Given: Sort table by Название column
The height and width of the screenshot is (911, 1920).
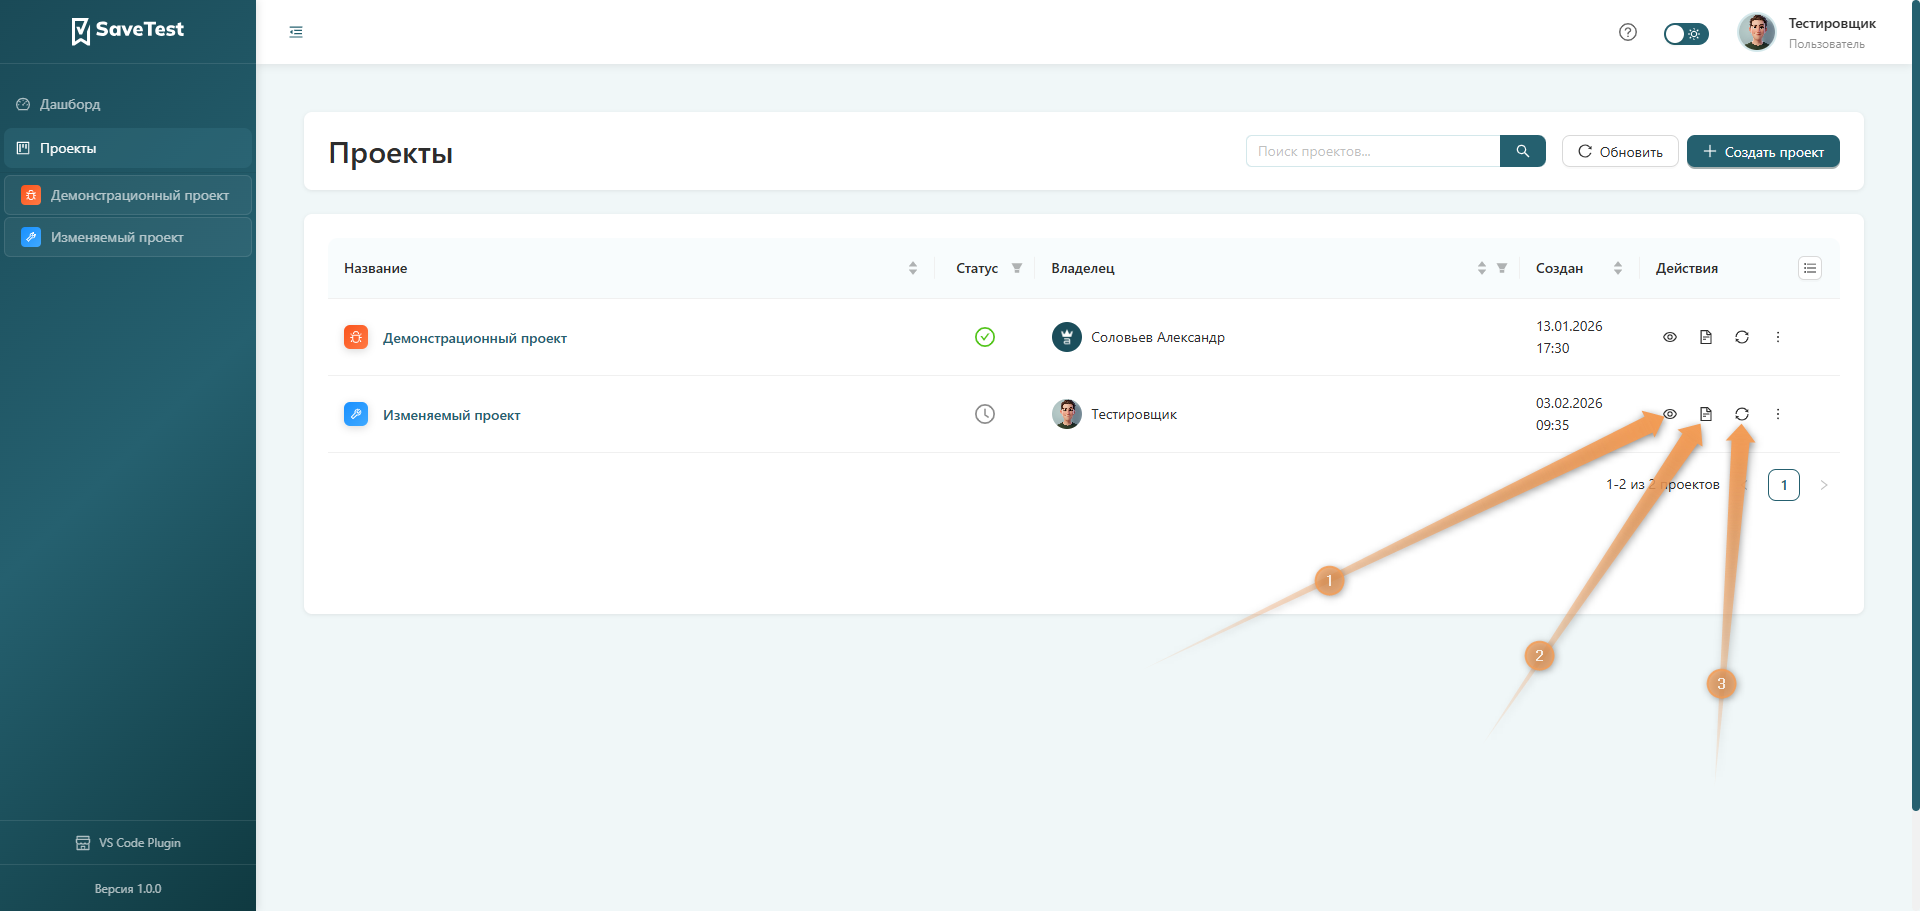Looking at the screenshot, I should click(913, 268).
